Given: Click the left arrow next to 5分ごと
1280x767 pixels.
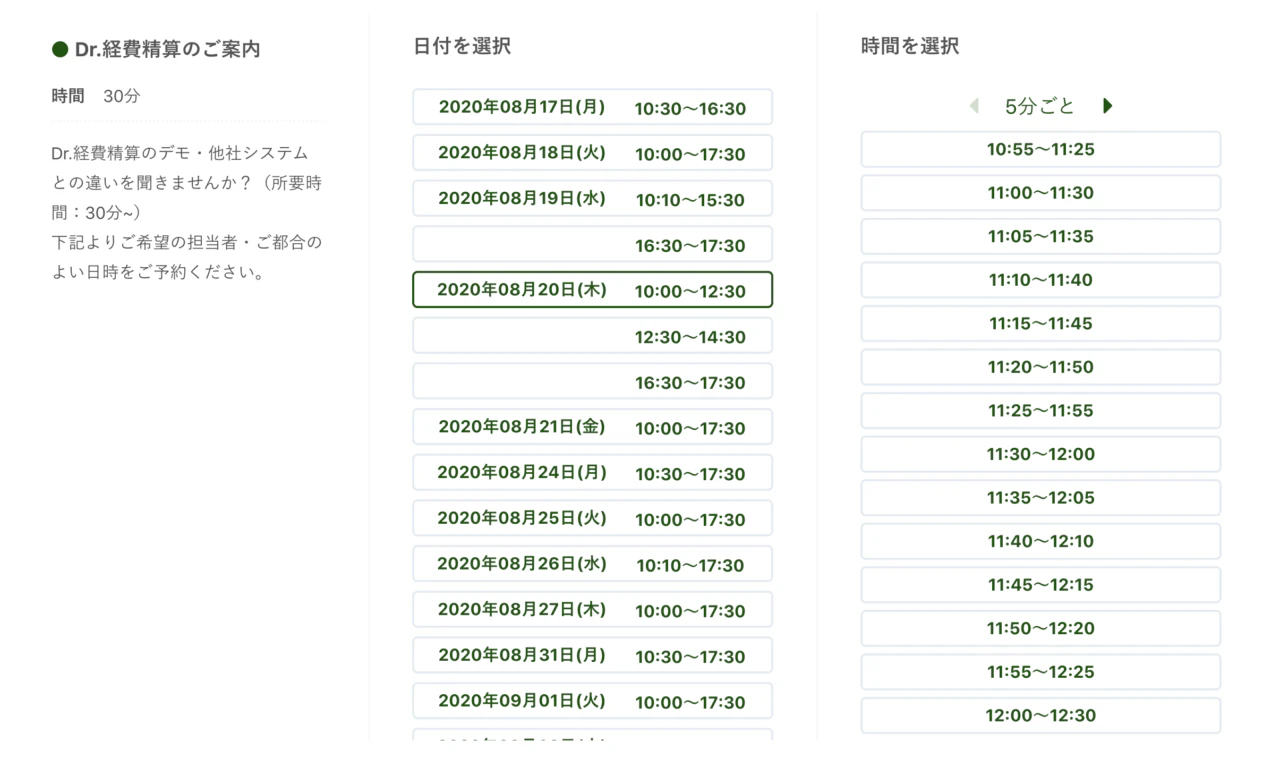Looking at the screenshot, I should (x=974, y=106).
